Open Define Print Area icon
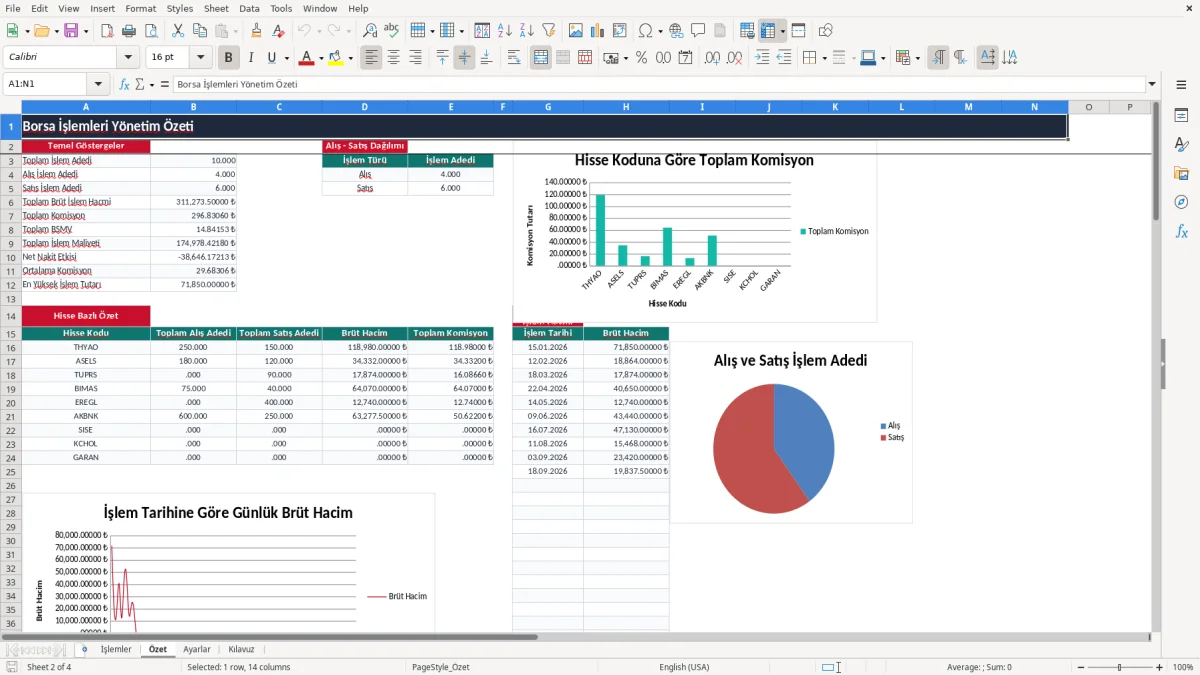Image resolution: width=1200 pixels, height=675 pixels. point(747,31)
